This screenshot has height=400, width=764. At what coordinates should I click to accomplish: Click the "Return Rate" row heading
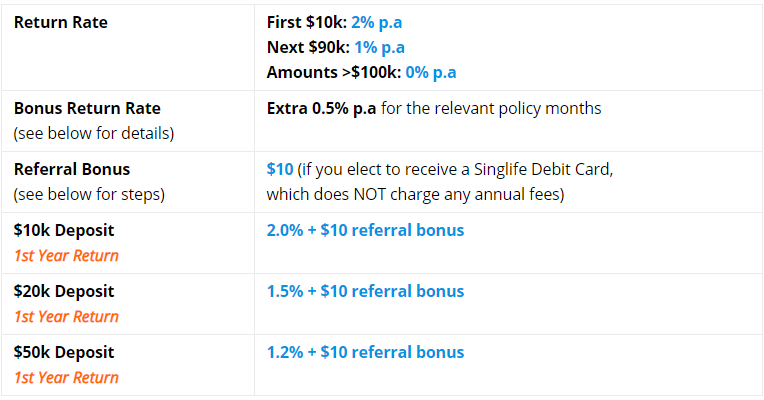coord(61,21)
